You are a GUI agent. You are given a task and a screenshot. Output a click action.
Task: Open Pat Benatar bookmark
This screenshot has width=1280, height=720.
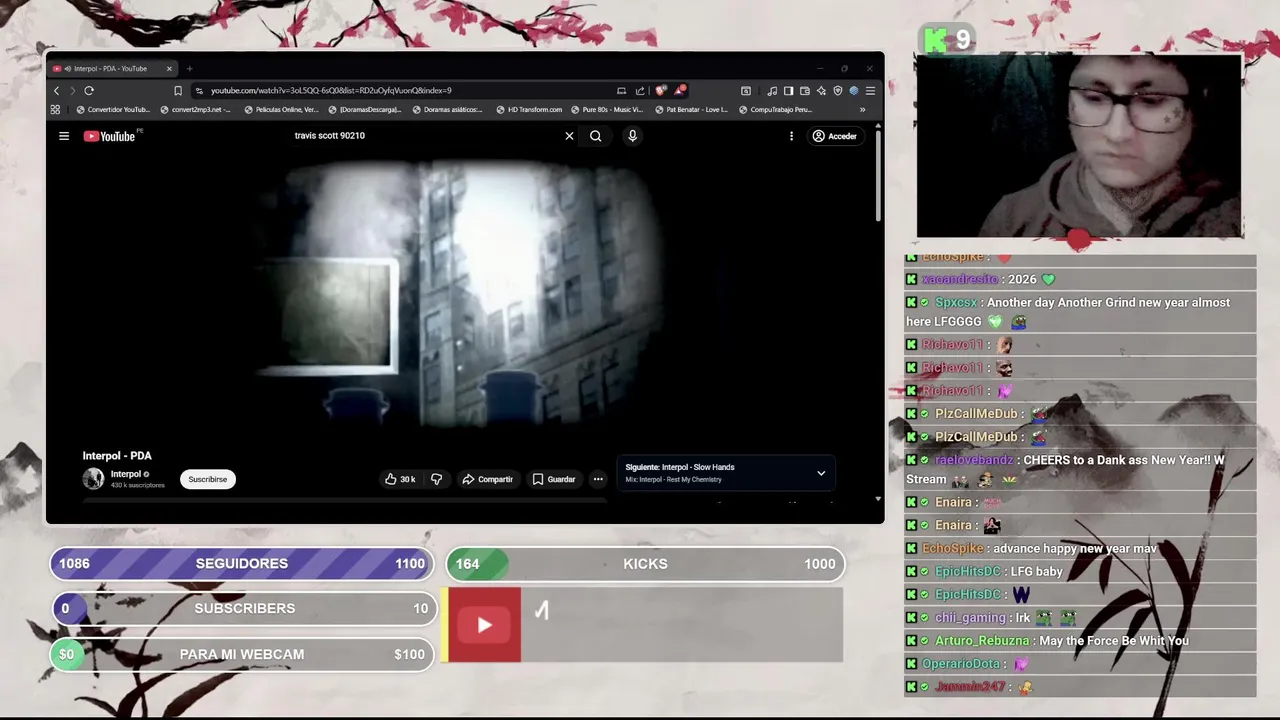point(691,110)
